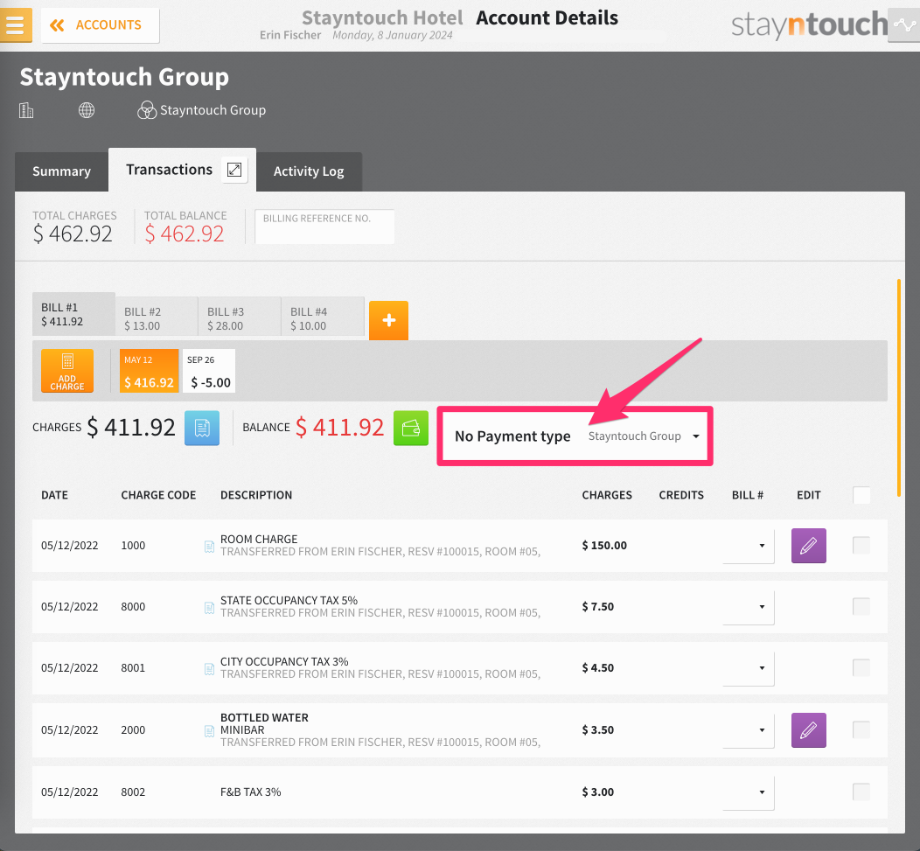Select the Transactions tab
Screen dimensions: 920x851
tap(169, 170)
